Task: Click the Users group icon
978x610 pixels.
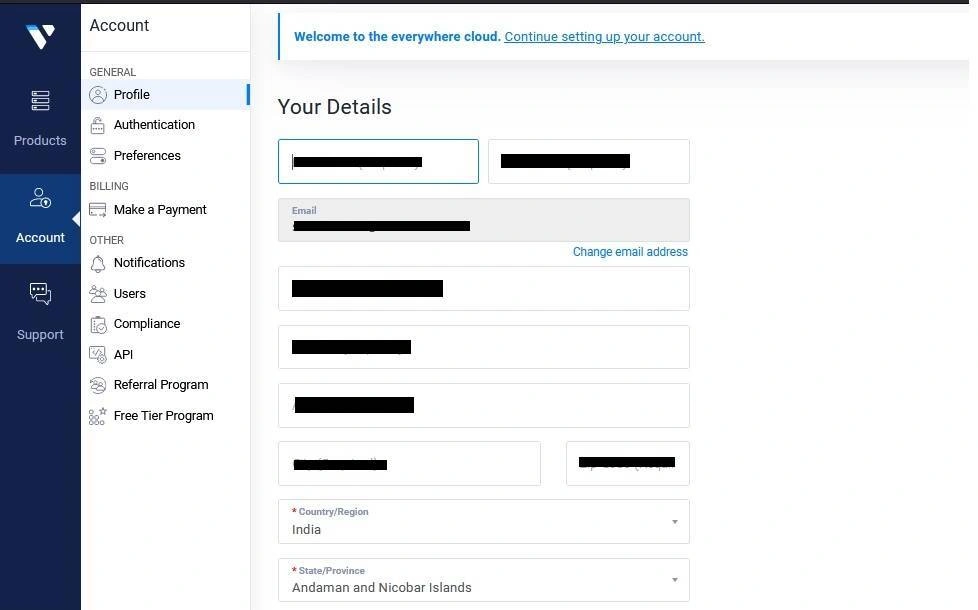Action: [x=97, y=293]
